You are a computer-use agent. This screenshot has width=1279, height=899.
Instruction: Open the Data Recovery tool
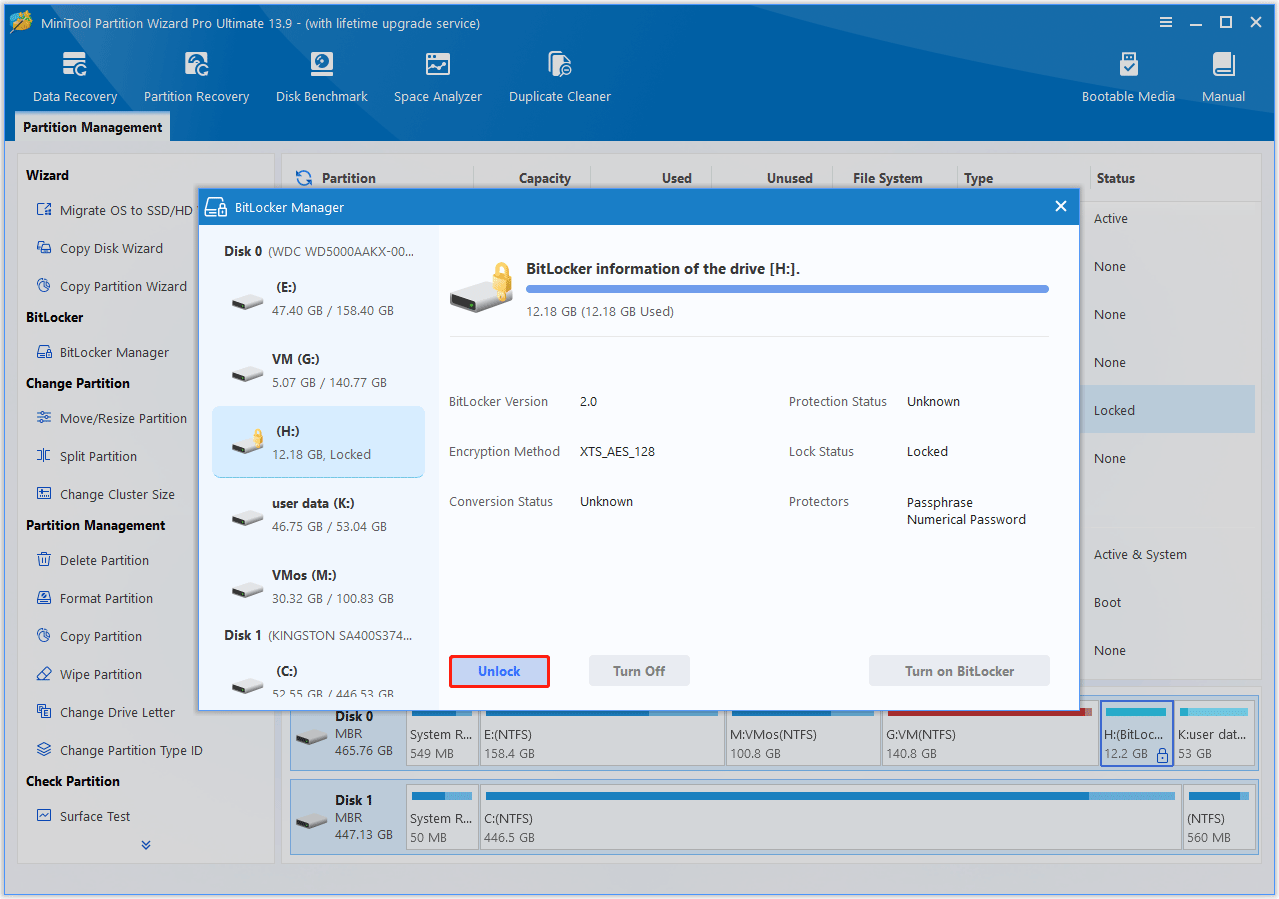click(x=75, y=78)
